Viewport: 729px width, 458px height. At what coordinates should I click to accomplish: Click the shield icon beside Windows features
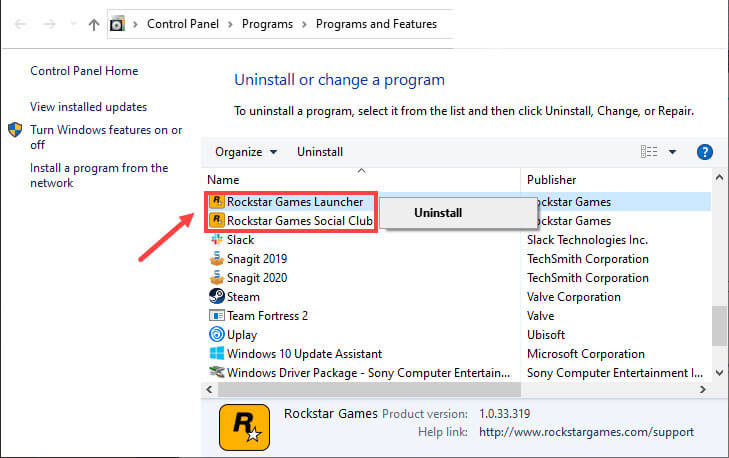pyautogui.click(x=15, y=130)
